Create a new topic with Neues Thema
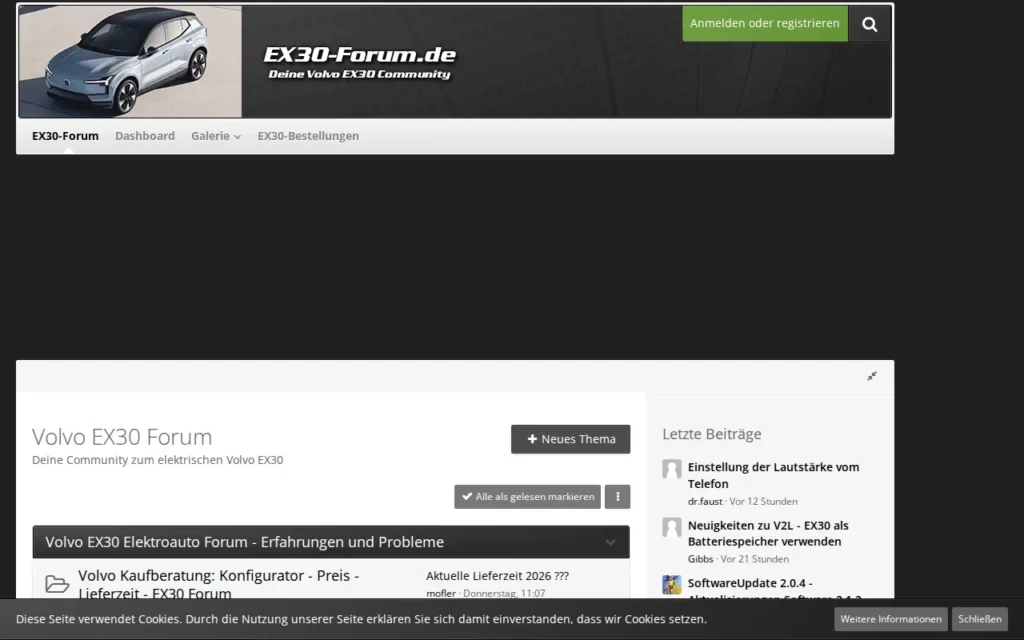This screenshot has width=1024, height=640. point(571,439)
